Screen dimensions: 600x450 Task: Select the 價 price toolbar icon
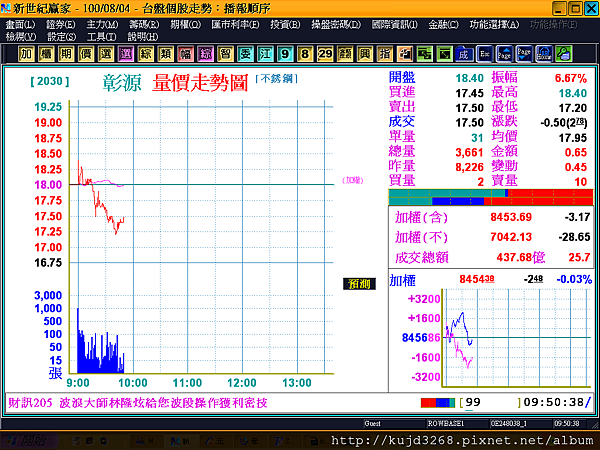[86, 54]
